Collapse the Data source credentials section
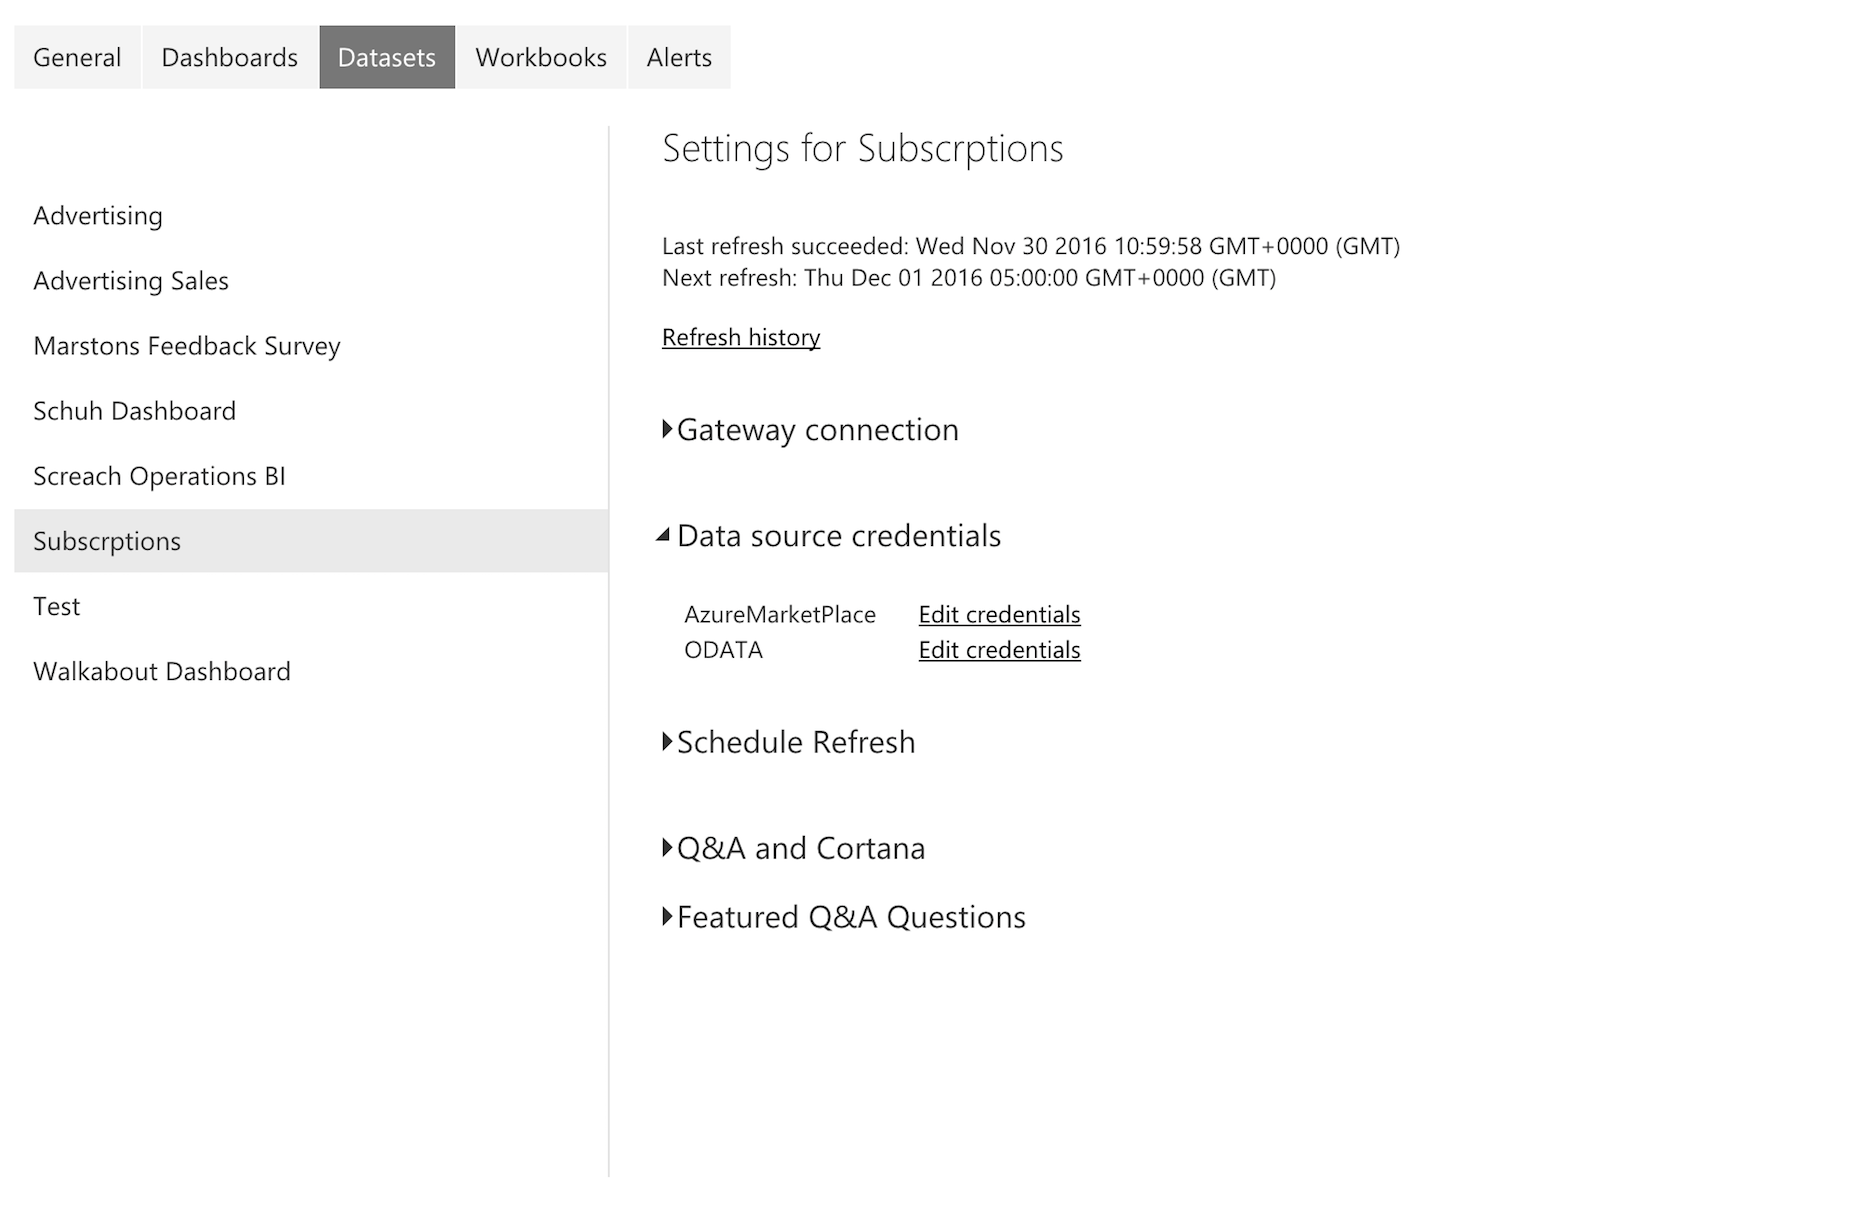This screenshot has width=1872, height=1210. (829, 536)
